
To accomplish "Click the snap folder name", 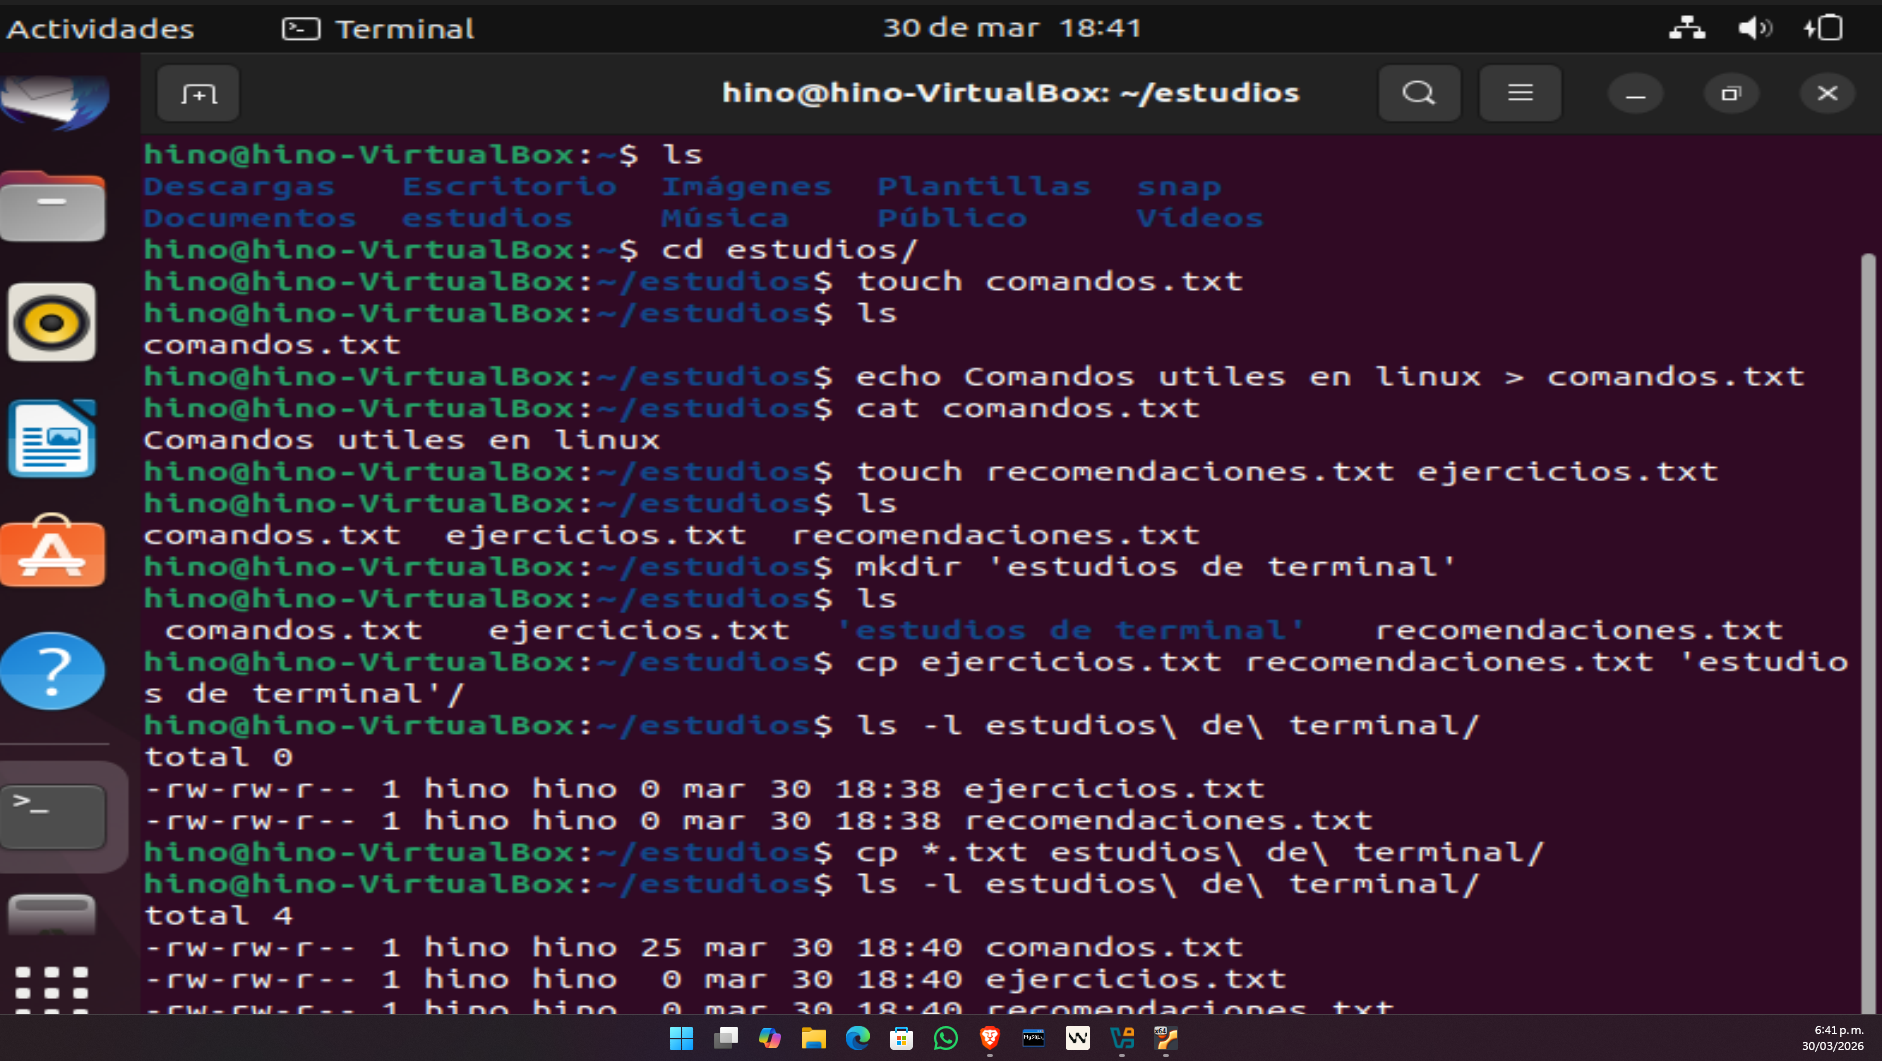I will coord(1179,187).
